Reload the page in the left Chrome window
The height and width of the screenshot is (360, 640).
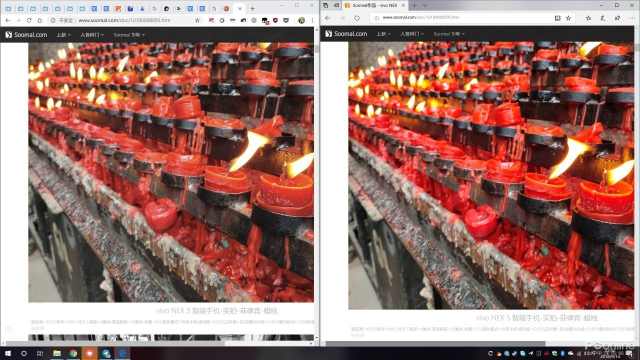29,20
